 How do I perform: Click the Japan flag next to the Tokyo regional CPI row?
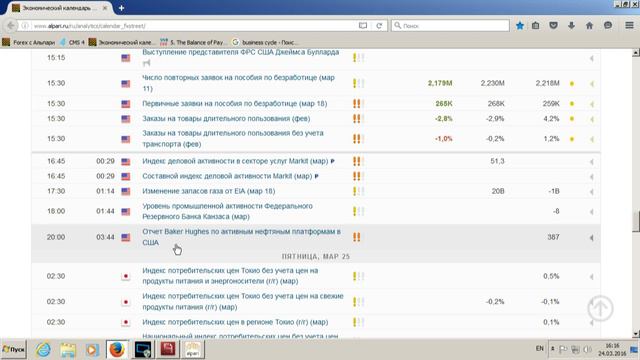126,322
